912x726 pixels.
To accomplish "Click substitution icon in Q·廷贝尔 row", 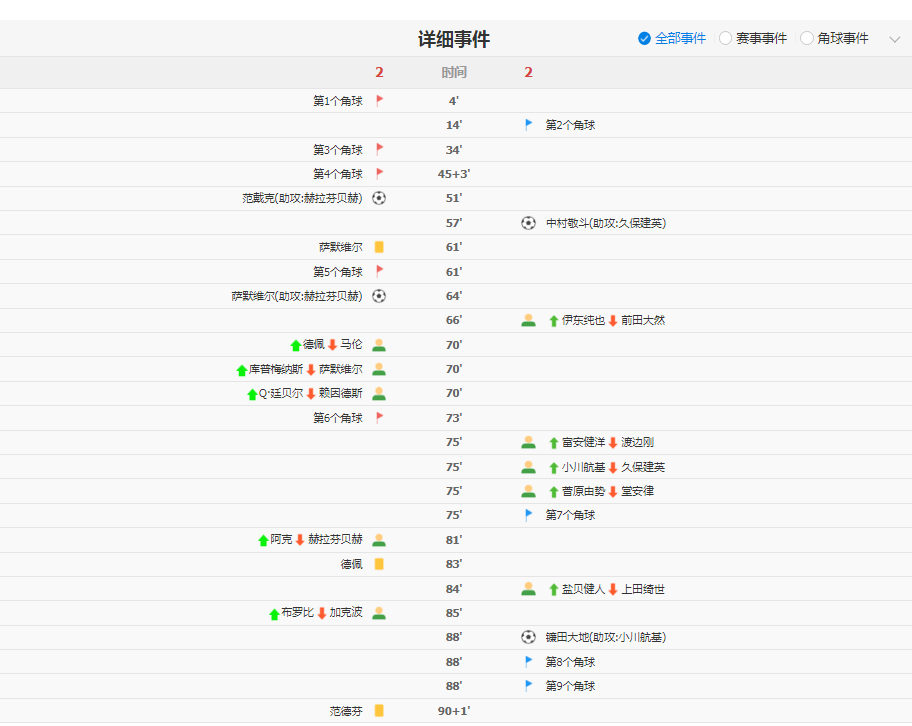I will click(x=379, y=393).
